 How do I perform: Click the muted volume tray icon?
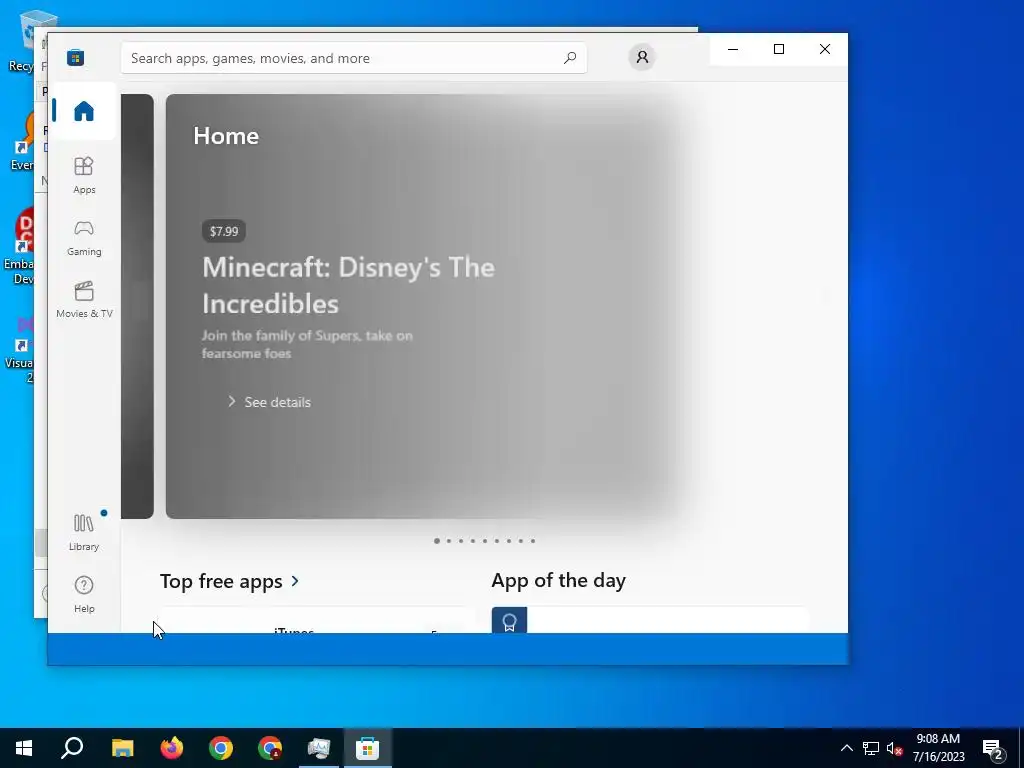894,748
